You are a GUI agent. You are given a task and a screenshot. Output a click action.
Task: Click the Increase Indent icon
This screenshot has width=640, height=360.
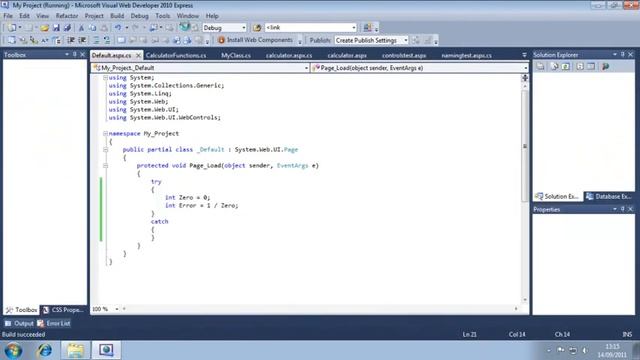[x=82, y=40]
